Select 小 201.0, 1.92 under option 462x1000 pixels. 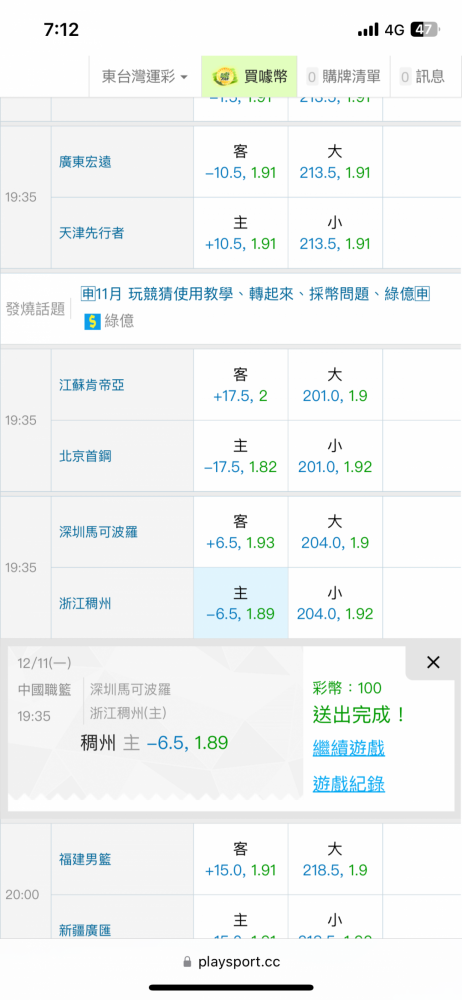(335, 456)
